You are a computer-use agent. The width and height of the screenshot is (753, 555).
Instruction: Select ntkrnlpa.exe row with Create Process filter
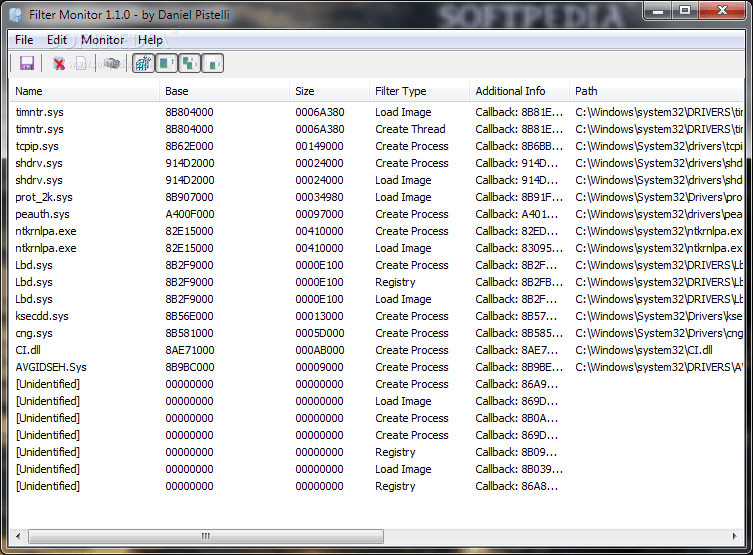pyautogui.click(x=376, y=231)
